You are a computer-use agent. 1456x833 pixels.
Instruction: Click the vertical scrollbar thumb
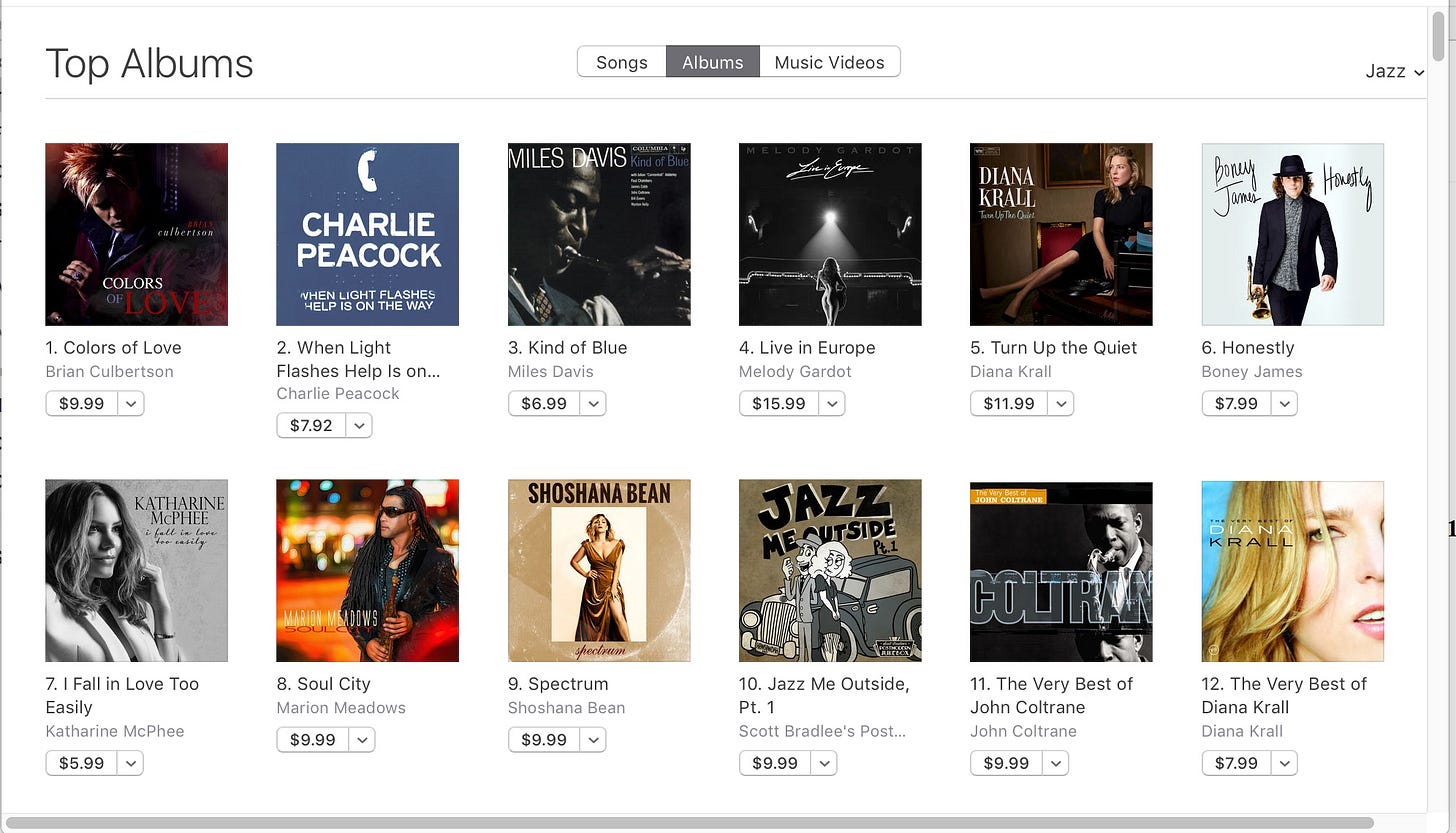pos(1440,35)
